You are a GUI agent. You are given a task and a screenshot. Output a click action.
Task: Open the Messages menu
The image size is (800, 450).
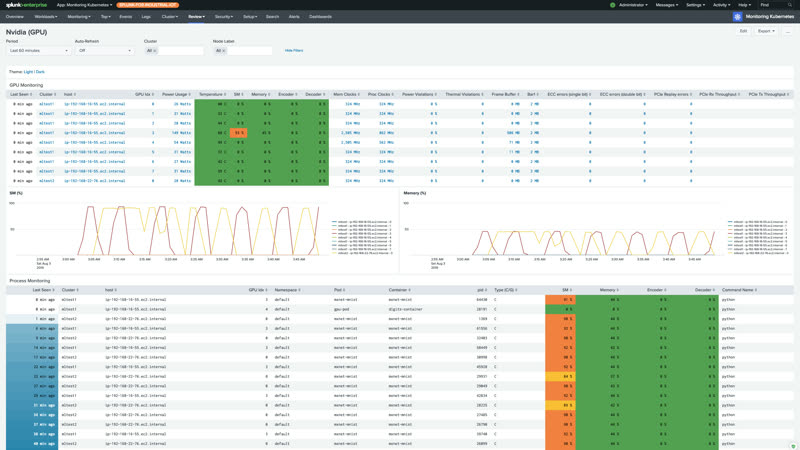click(x=666, y=5)
